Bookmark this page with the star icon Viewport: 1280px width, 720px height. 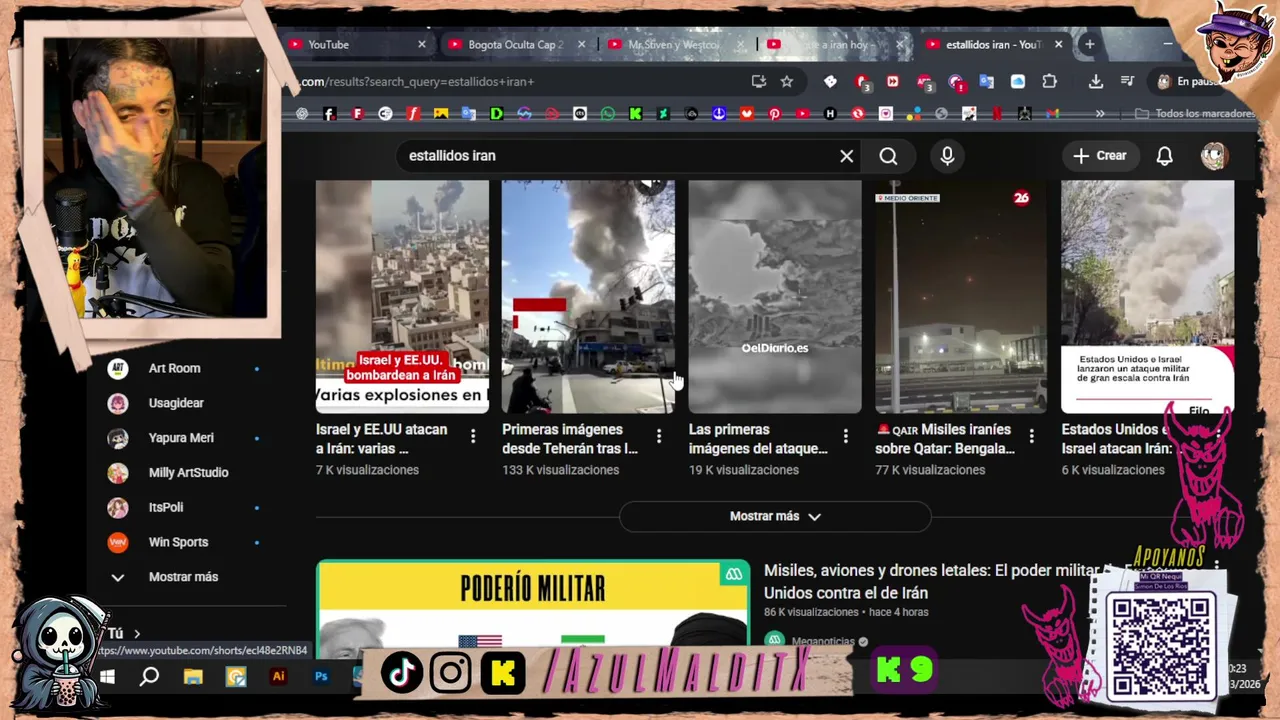tap(787, 82)
